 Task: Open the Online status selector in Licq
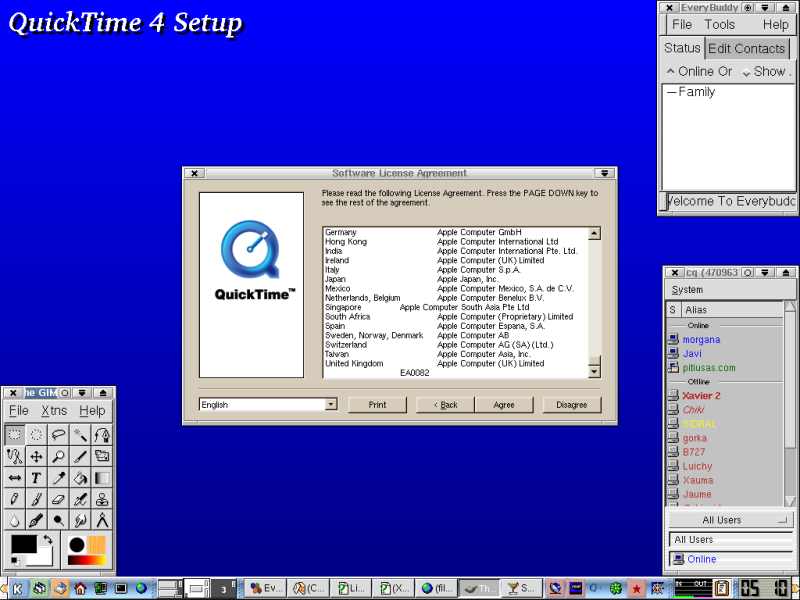tap(731, 559)
